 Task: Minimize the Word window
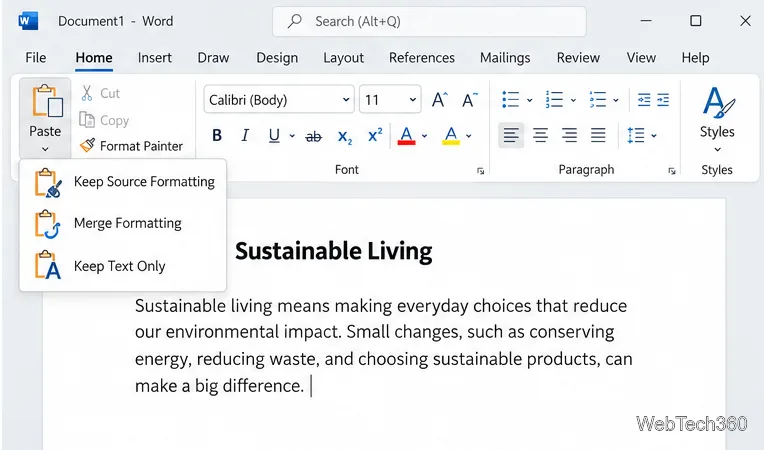tap(646, 21)
